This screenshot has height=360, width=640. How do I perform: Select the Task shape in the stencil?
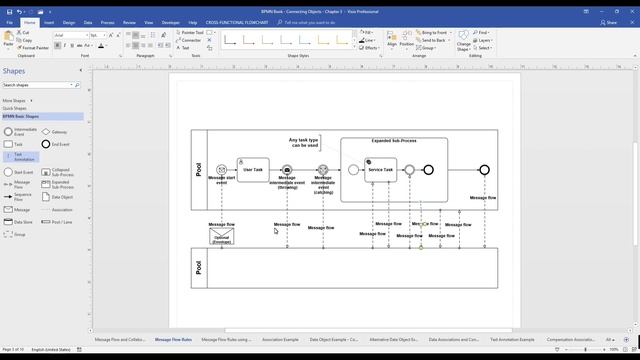pyautogui.click(x=13, y=144)
